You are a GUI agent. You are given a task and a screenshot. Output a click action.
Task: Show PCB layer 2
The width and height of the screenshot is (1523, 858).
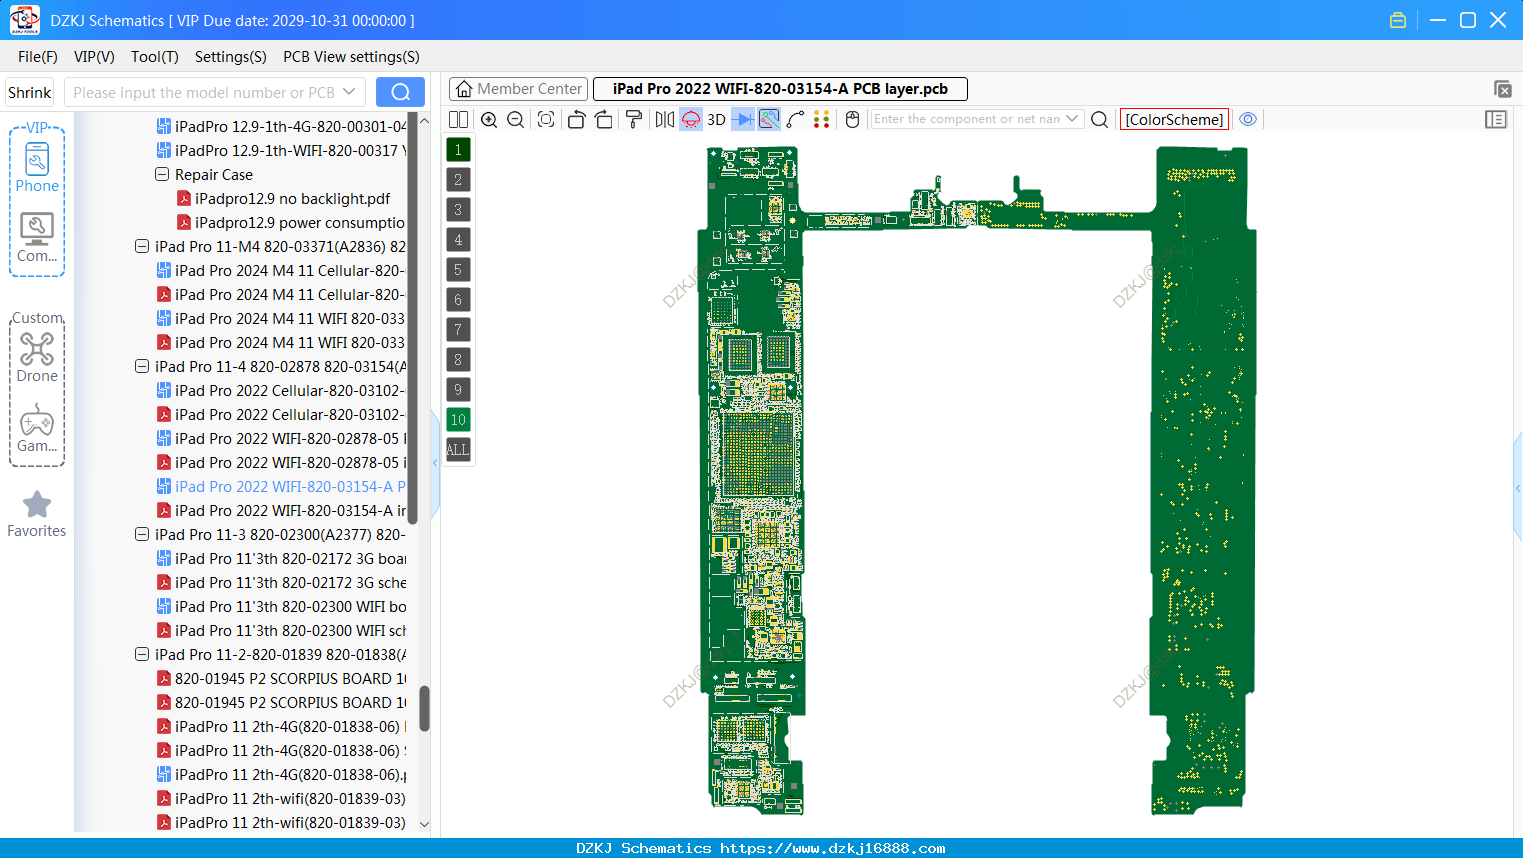tap(458, 180)
